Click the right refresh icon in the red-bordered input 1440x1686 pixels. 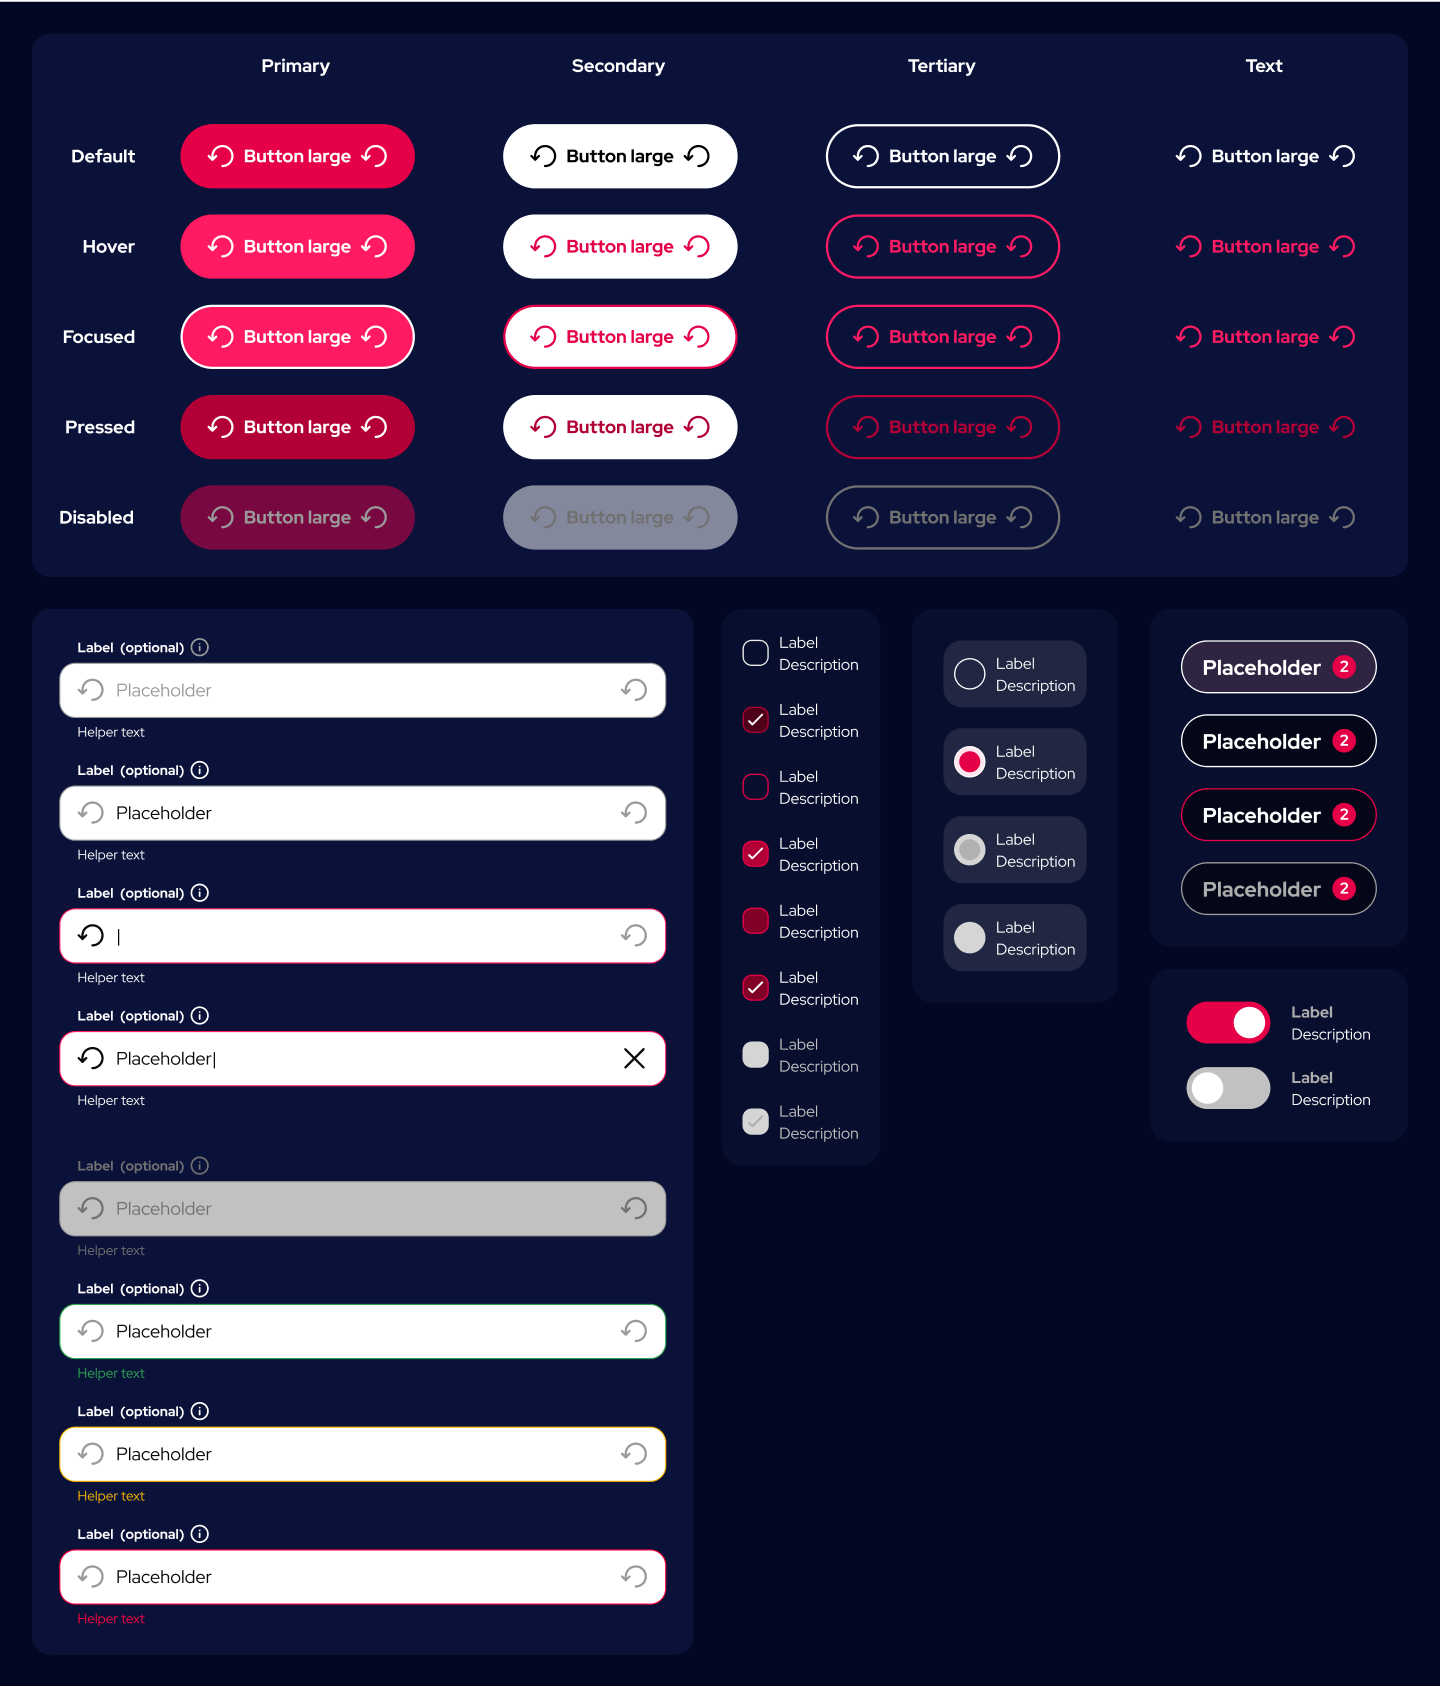pyautogui.click(x=634, y=1577)
